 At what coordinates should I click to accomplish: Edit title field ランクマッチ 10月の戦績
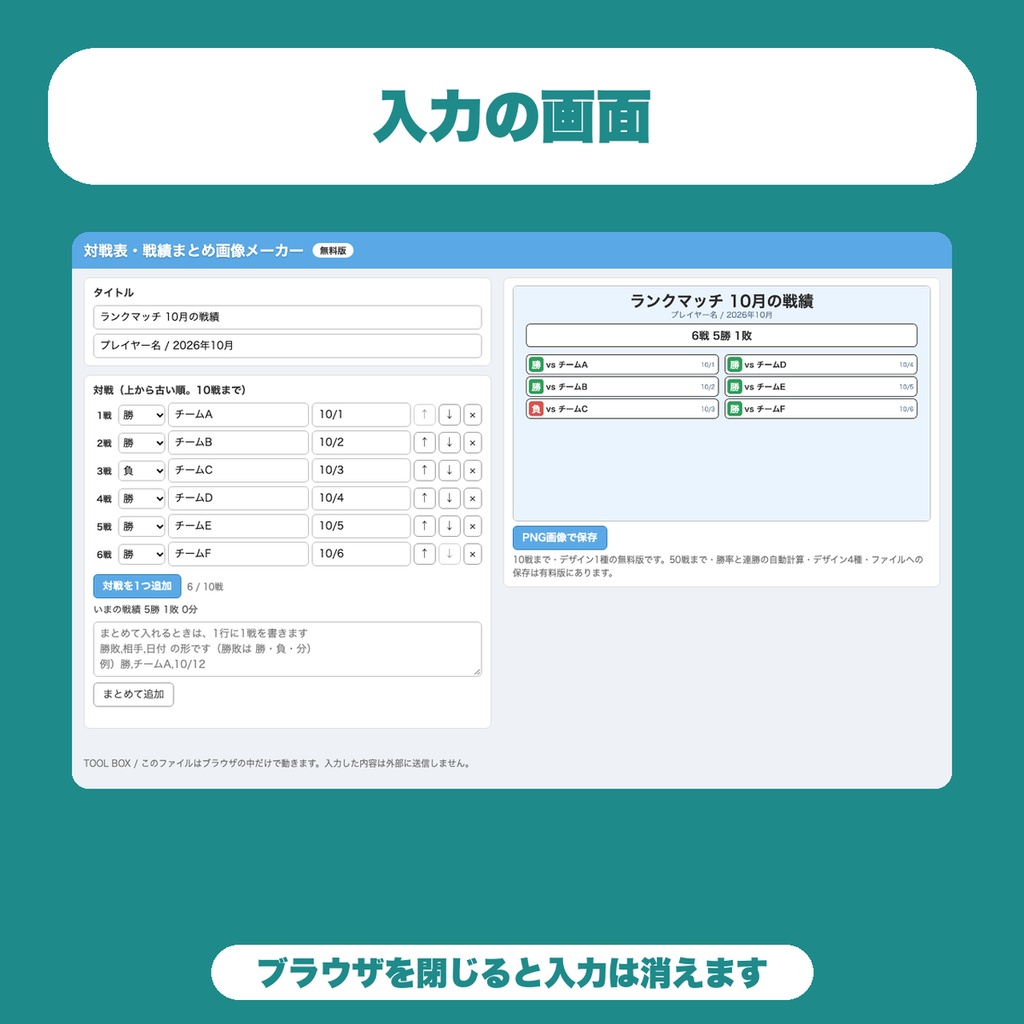[287, 317]
